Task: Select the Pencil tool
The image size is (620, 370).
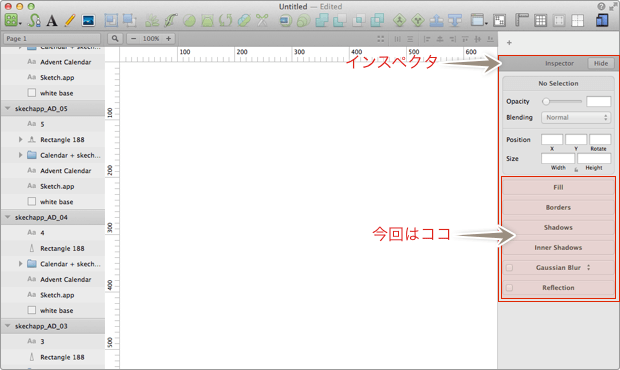Action: click(70, 20)
